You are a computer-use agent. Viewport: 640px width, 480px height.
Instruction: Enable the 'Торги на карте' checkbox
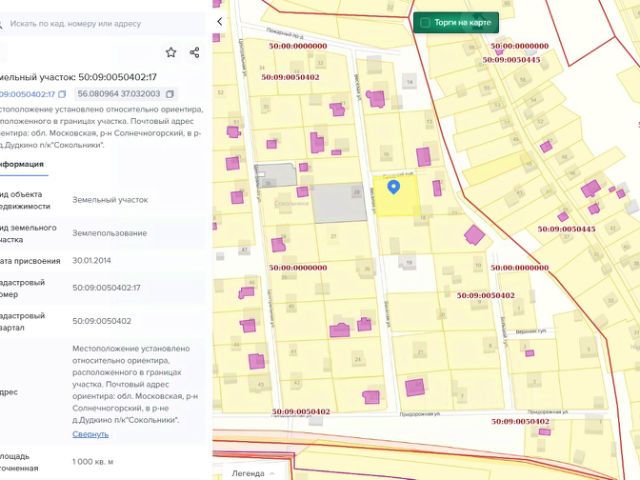tap(425, 22)
